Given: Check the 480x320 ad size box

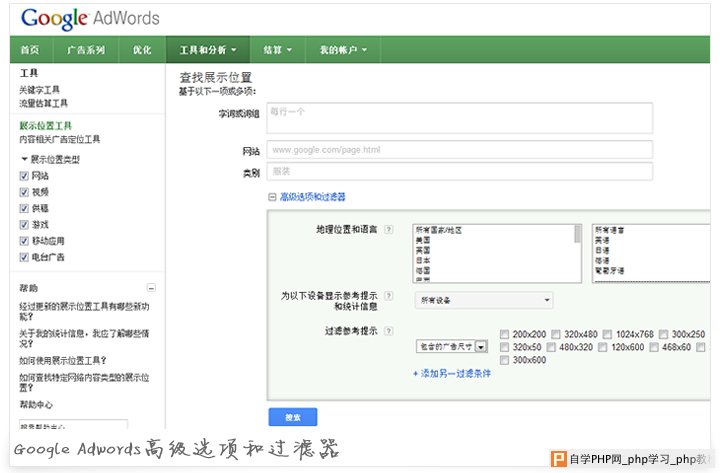Looking at the screenshot, I should point(551,347).
